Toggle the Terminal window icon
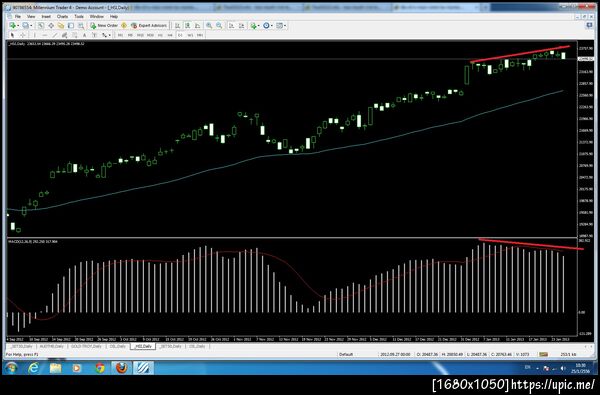 [71, 25]
